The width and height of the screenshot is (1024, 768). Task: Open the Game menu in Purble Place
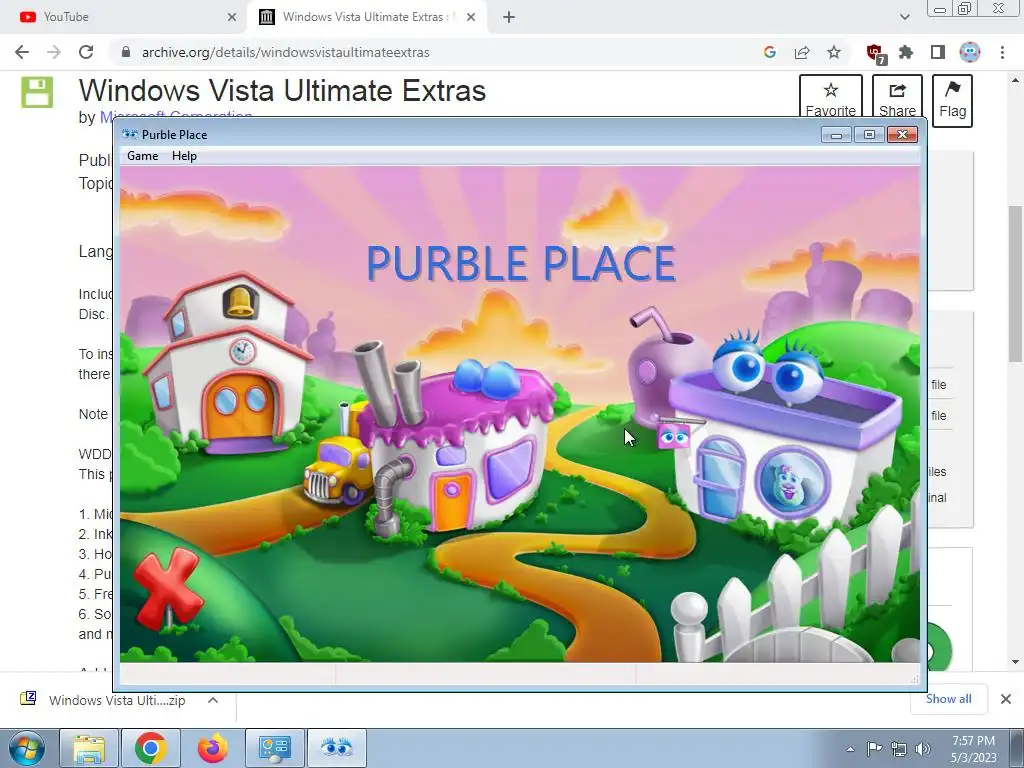142,156
